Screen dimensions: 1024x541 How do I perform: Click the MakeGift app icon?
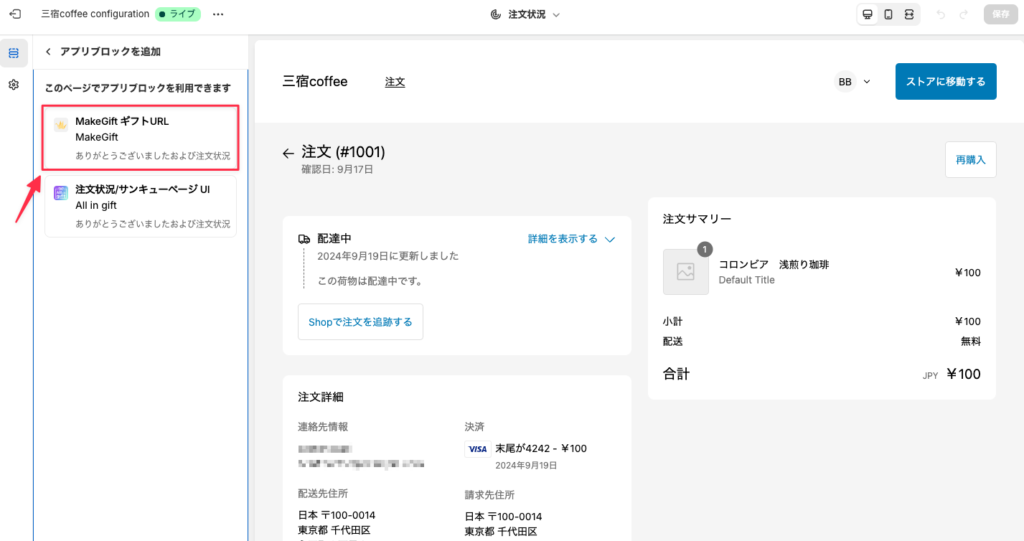pyautogui.click(x=61, y=125)
